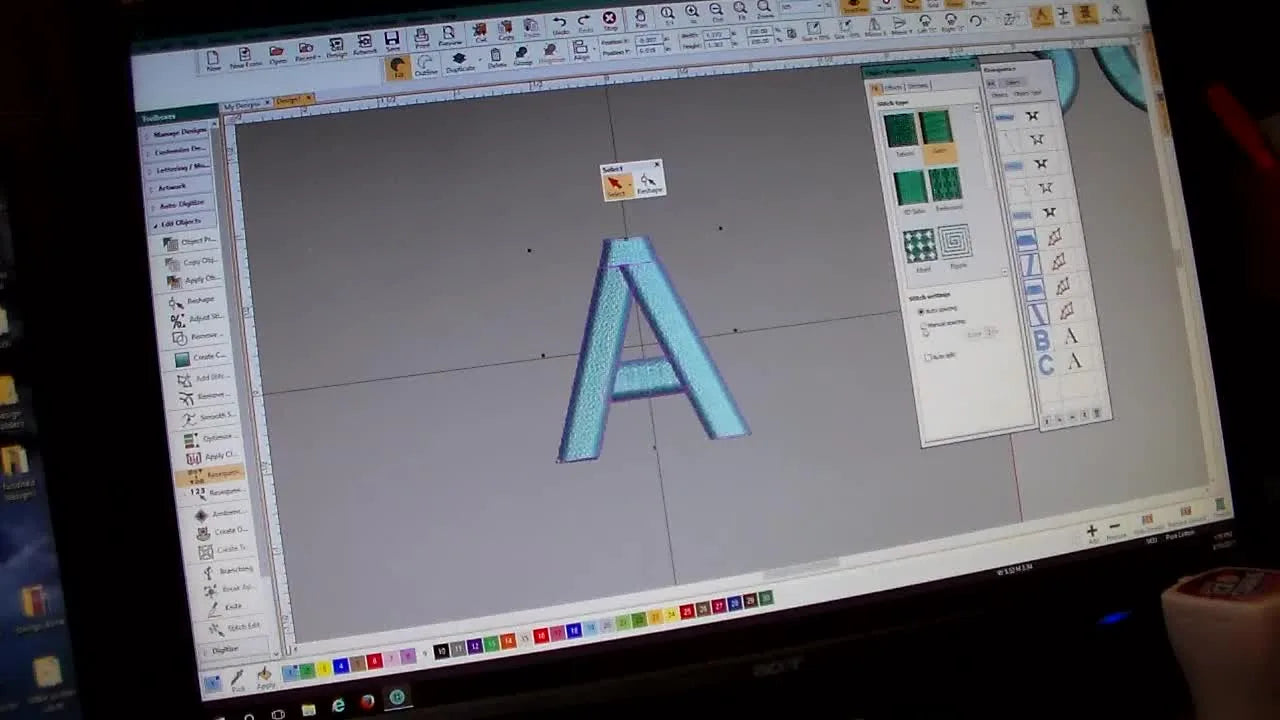Open a design file with Open icon
This screenshot has width=1280, height=720.
coord(277,53)
